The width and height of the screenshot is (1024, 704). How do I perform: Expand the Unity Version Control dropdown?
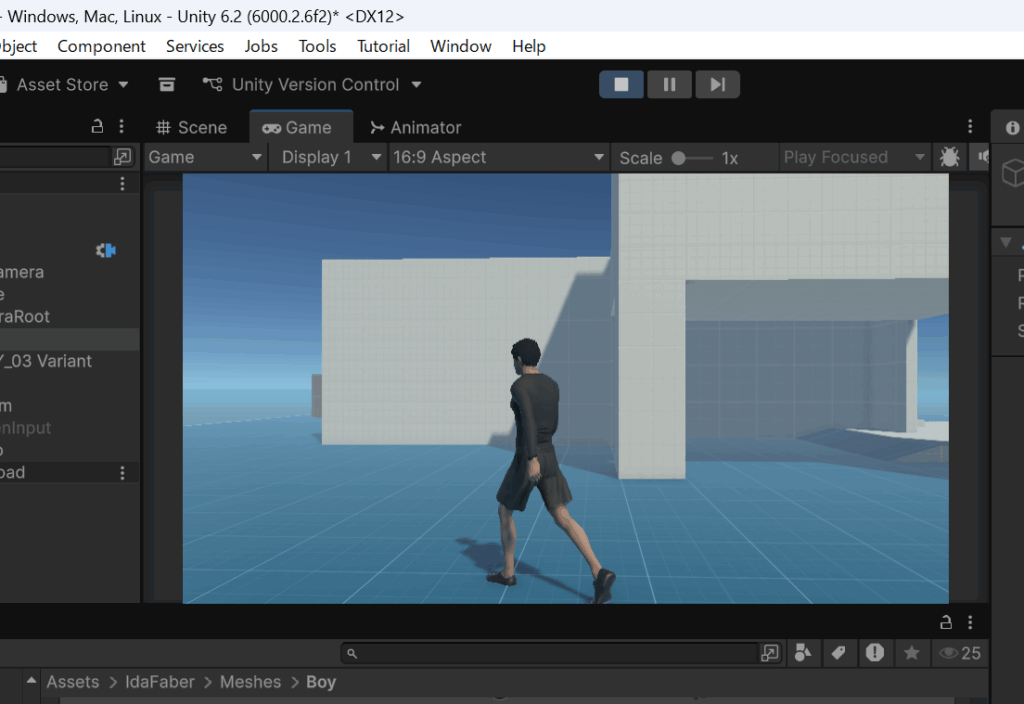pyautogui.click(x=312, y=85)
